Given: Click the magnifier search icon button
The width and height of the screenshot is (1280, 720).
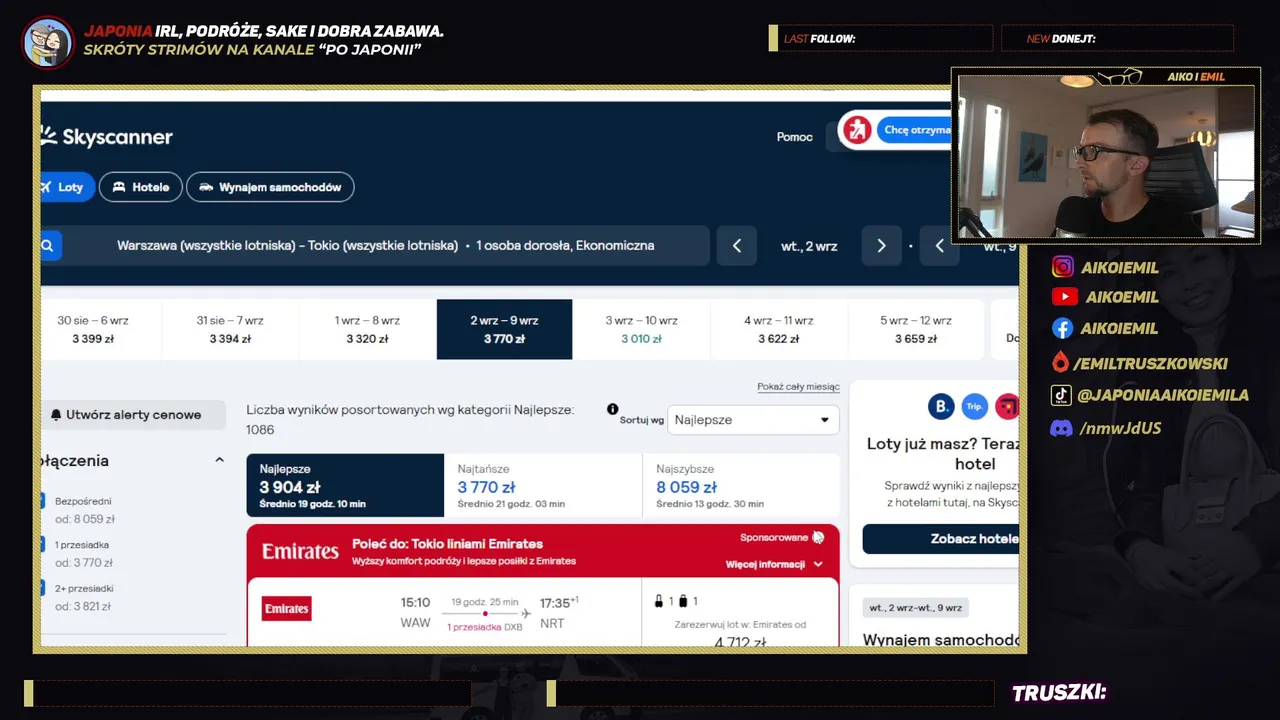Looking at the screenshot, I should pos(49,245).
